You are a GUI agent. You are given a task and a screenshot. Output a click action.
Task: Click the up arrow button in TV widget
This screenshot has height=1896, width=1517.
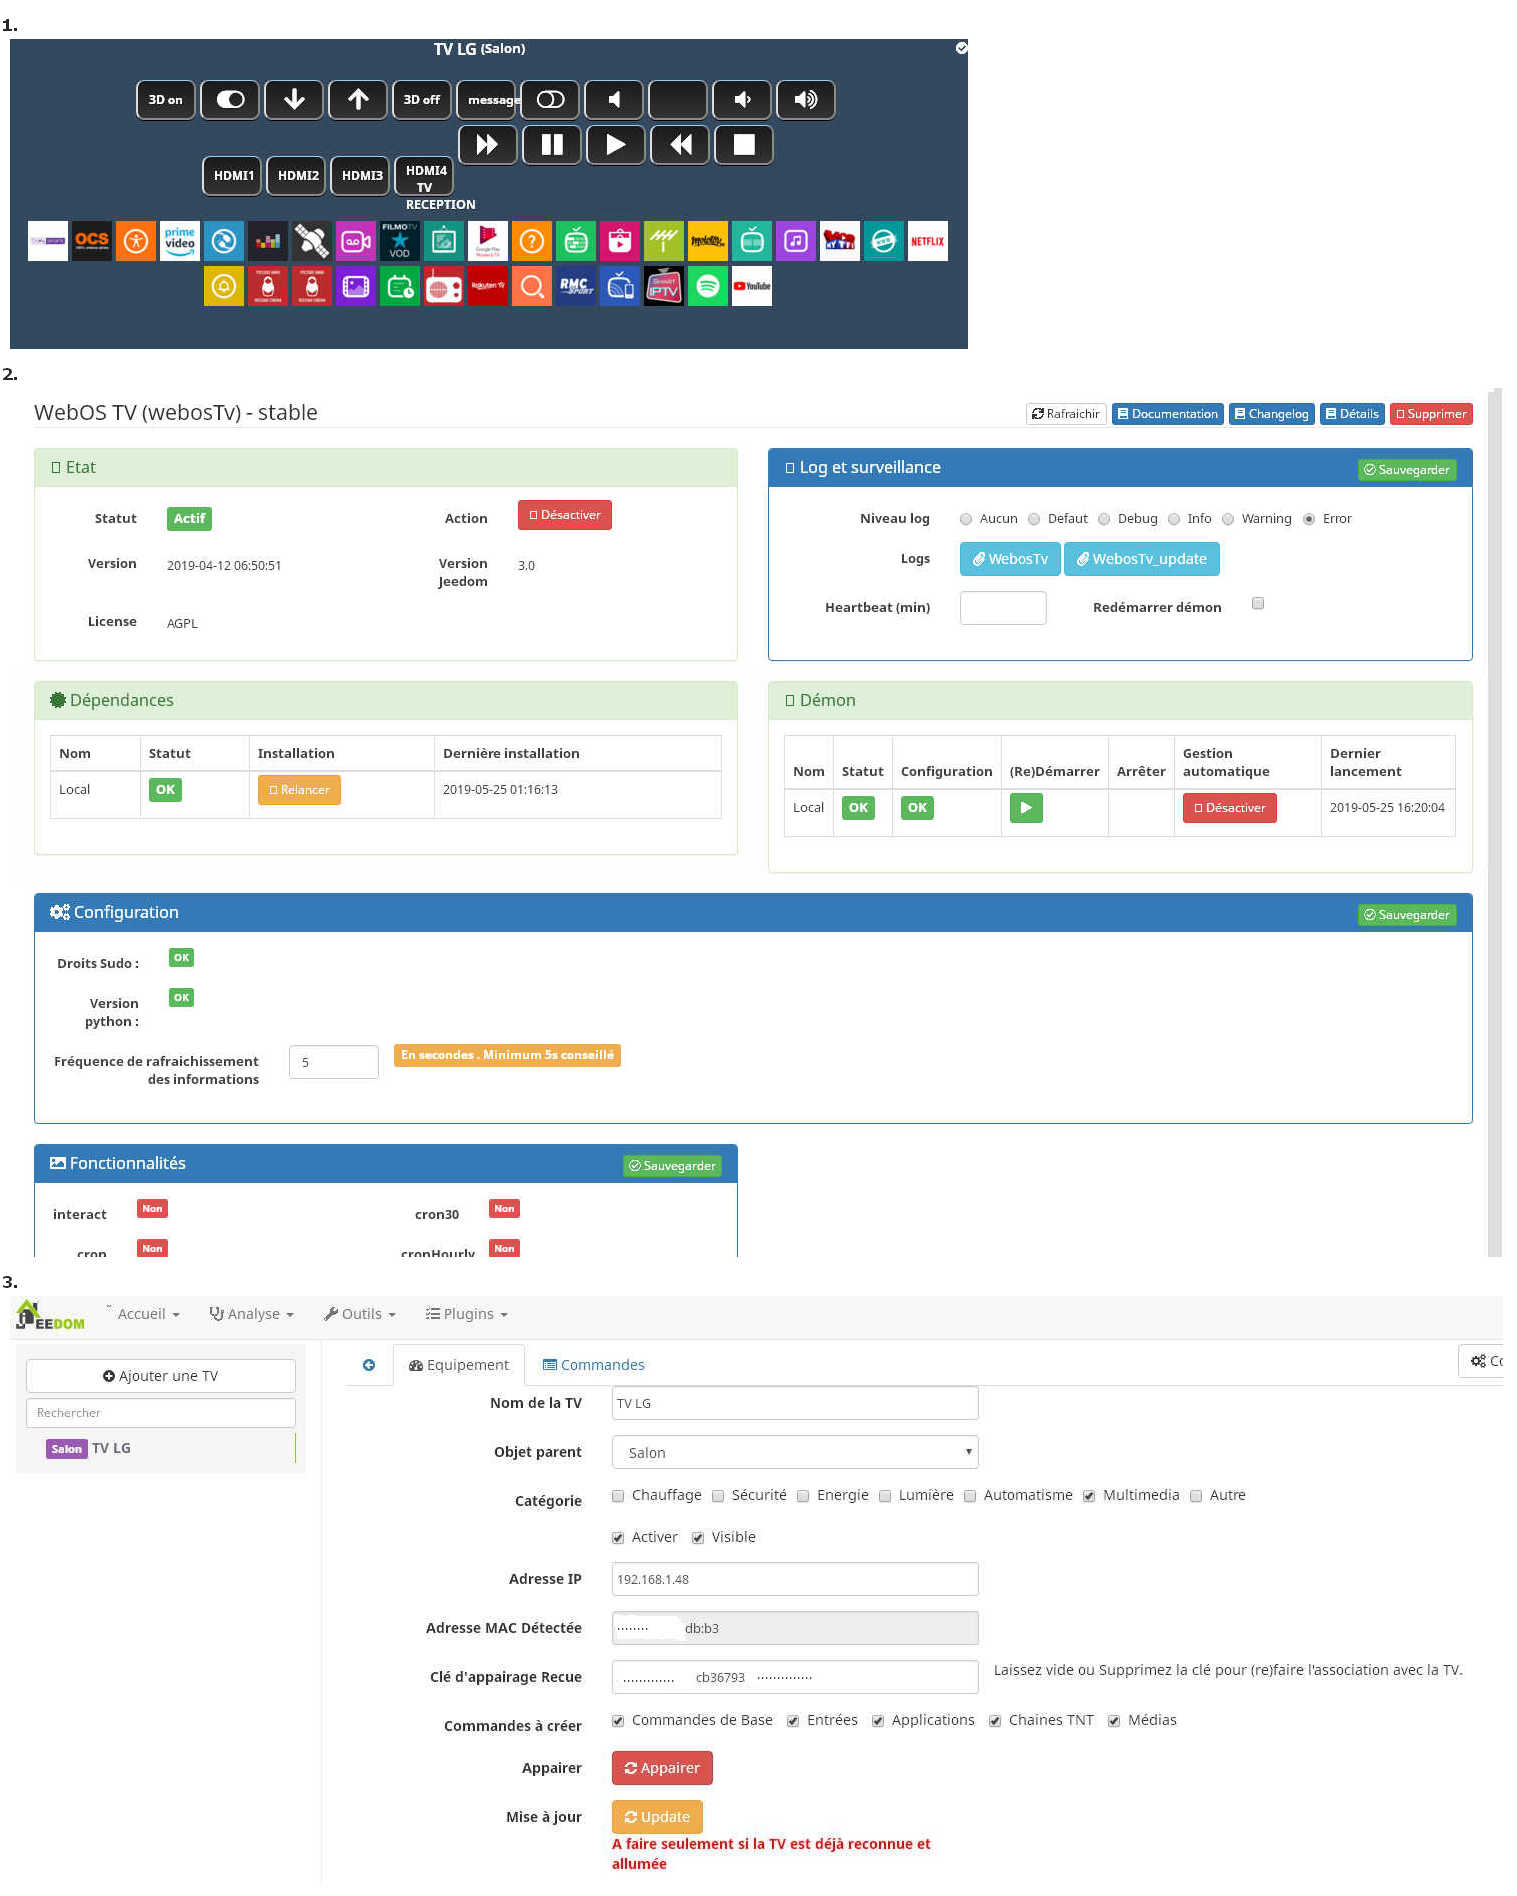358,100
